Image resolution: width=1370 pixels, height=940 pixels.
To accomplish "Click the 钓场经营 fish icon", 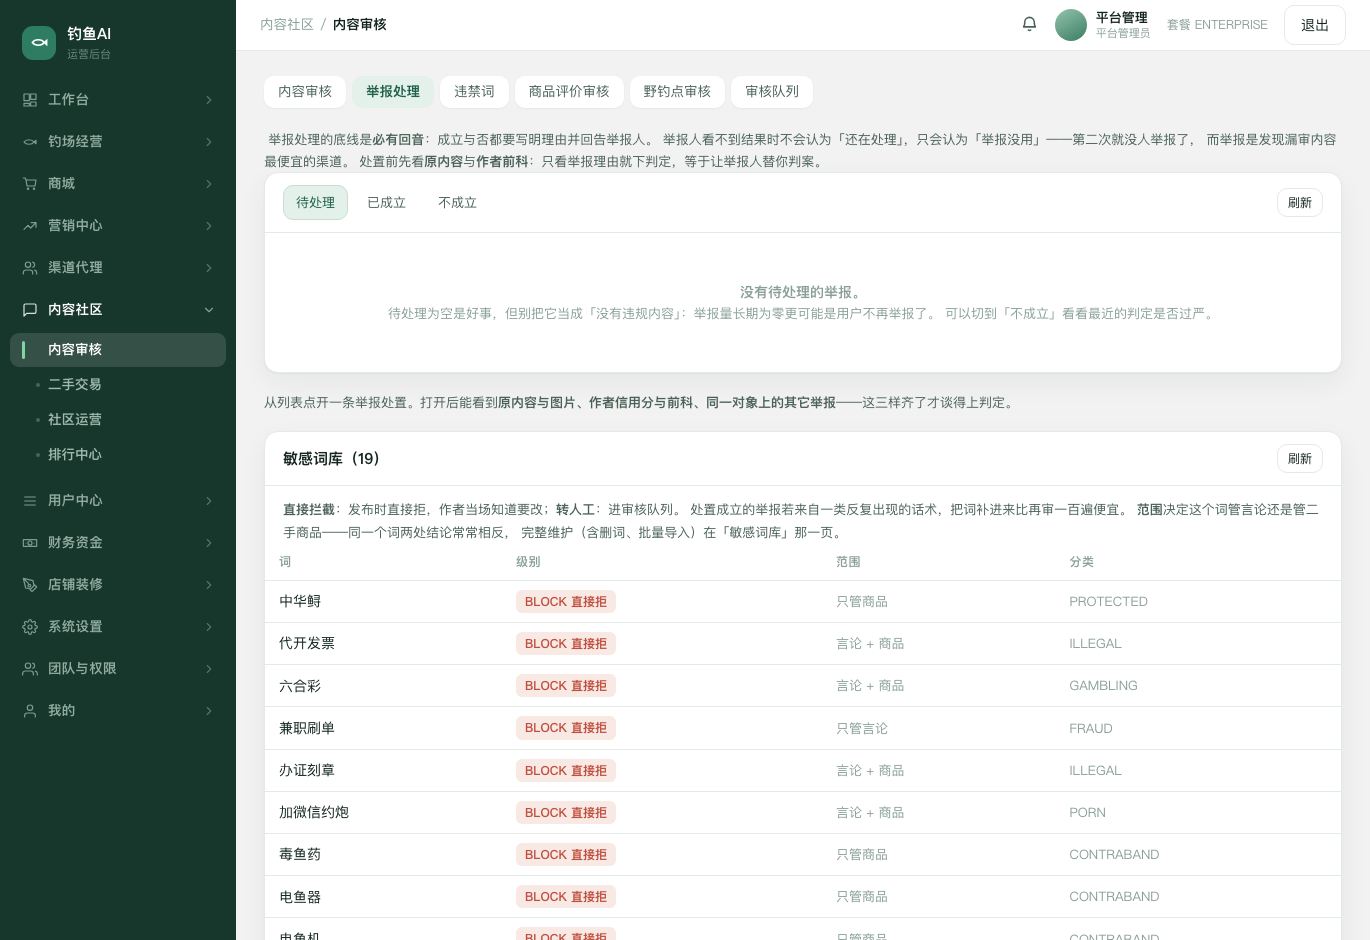I will (x=30, y=142).
